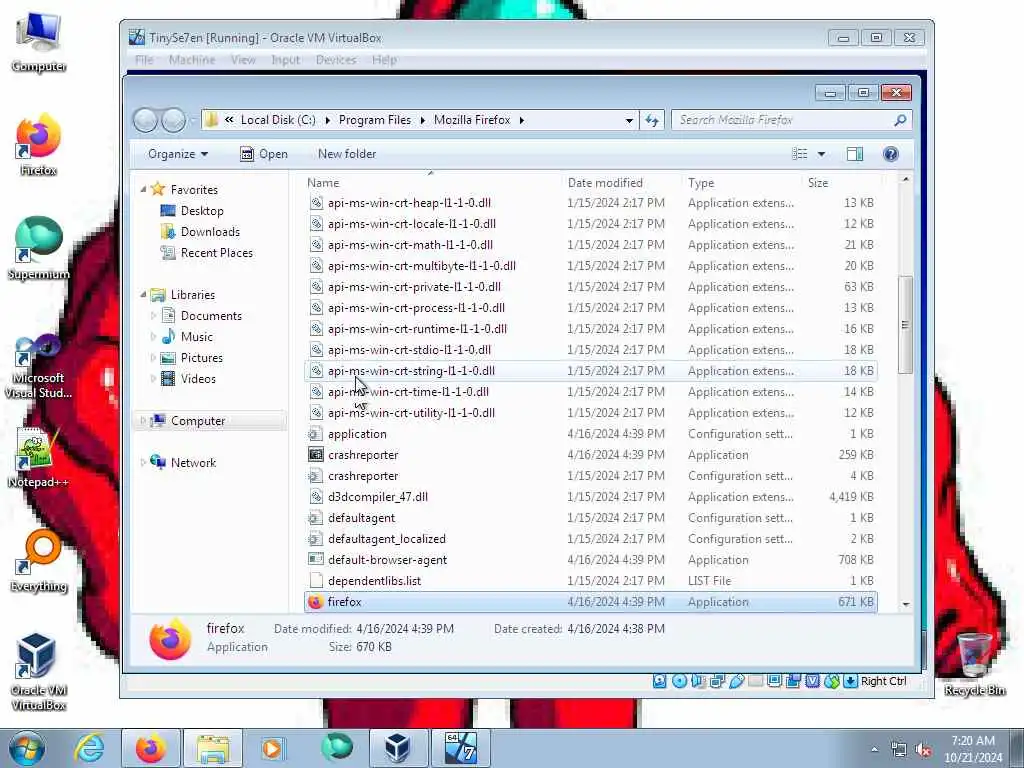Click the Windows Start orb
Viewport: 1024px width, 768px height.
27,748
